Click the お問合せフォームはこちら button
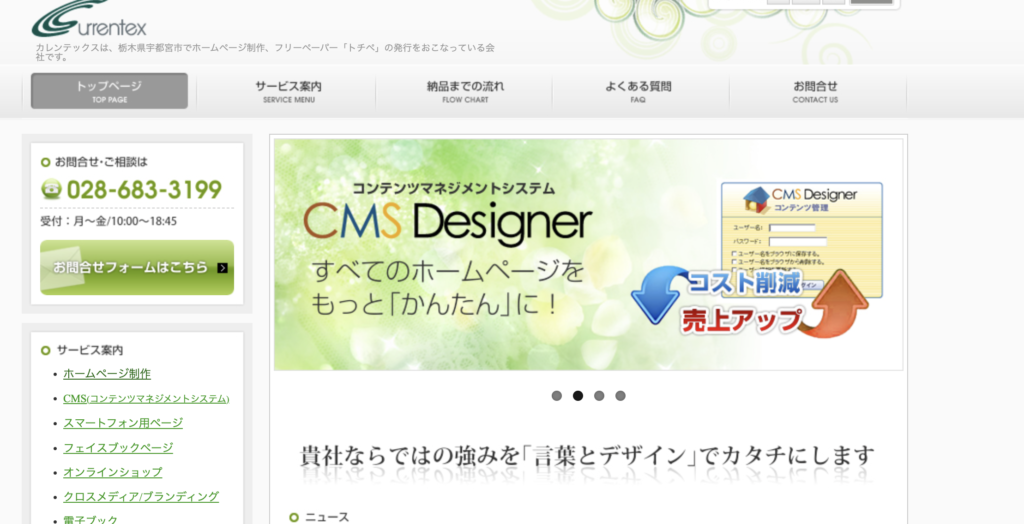 (137, 267)
